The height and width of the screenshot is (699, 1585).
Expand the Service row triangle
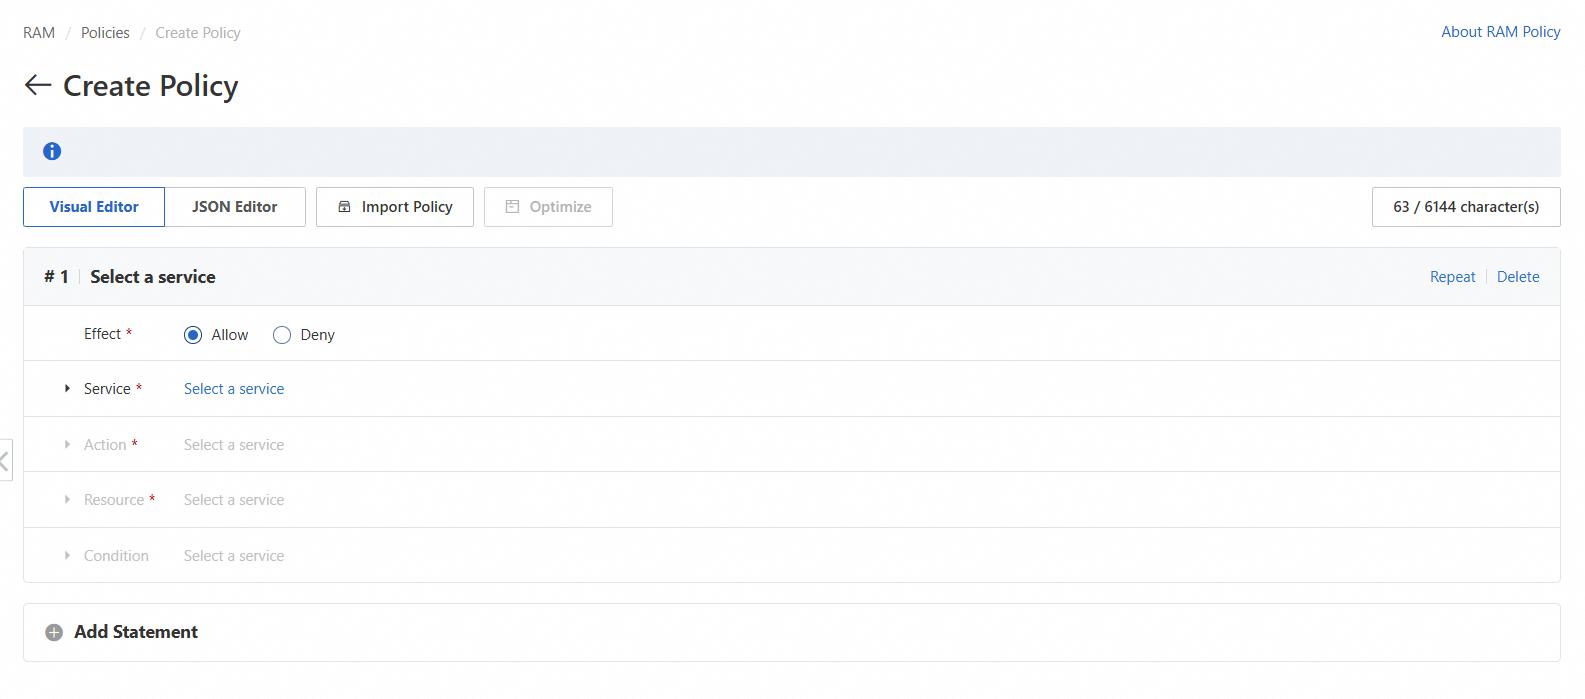(67, 388)
